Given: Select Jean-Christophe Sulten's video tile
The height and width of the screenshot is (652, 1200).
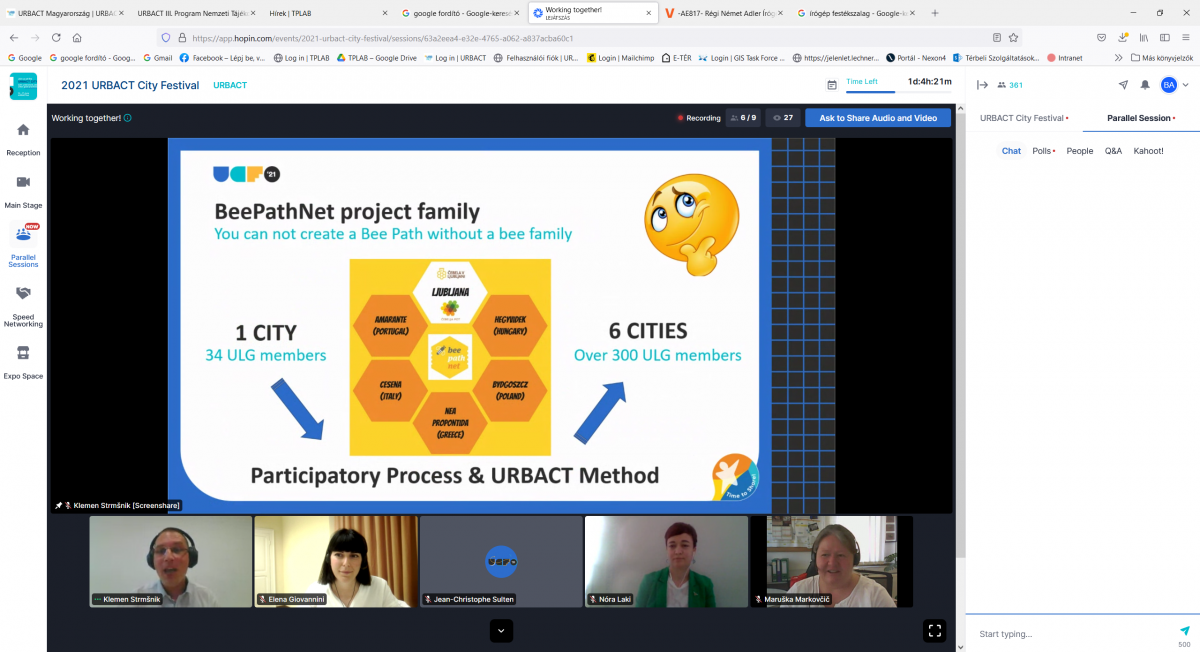Looking at the screenshot, I should point(501,561).
